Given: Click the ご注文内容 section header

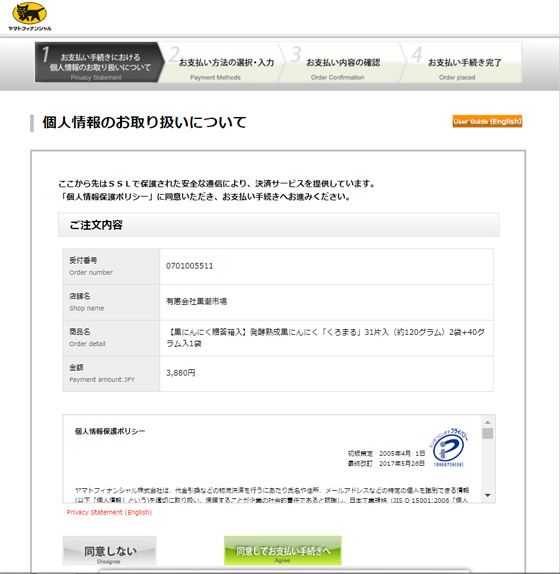Looking at the screenshot, I should (279, 225).
